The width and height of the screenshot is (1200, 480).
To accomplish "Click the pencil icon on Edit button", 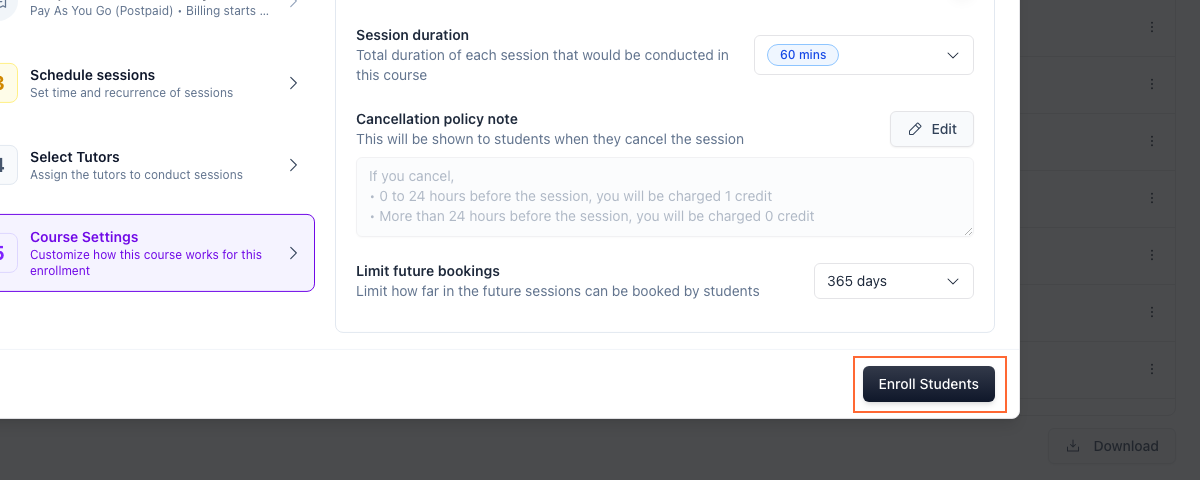I will 915,129.
